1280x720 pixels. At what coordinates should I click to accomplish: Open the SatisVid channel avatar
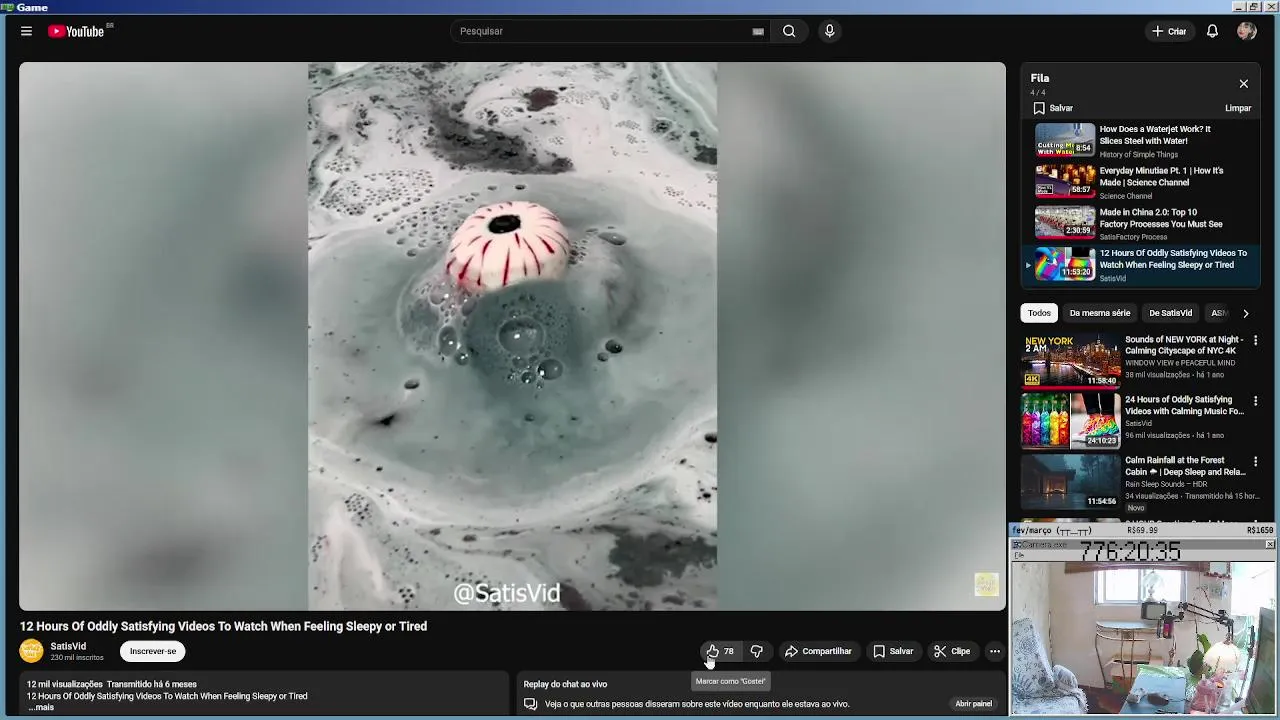click(x=31, y=651)
